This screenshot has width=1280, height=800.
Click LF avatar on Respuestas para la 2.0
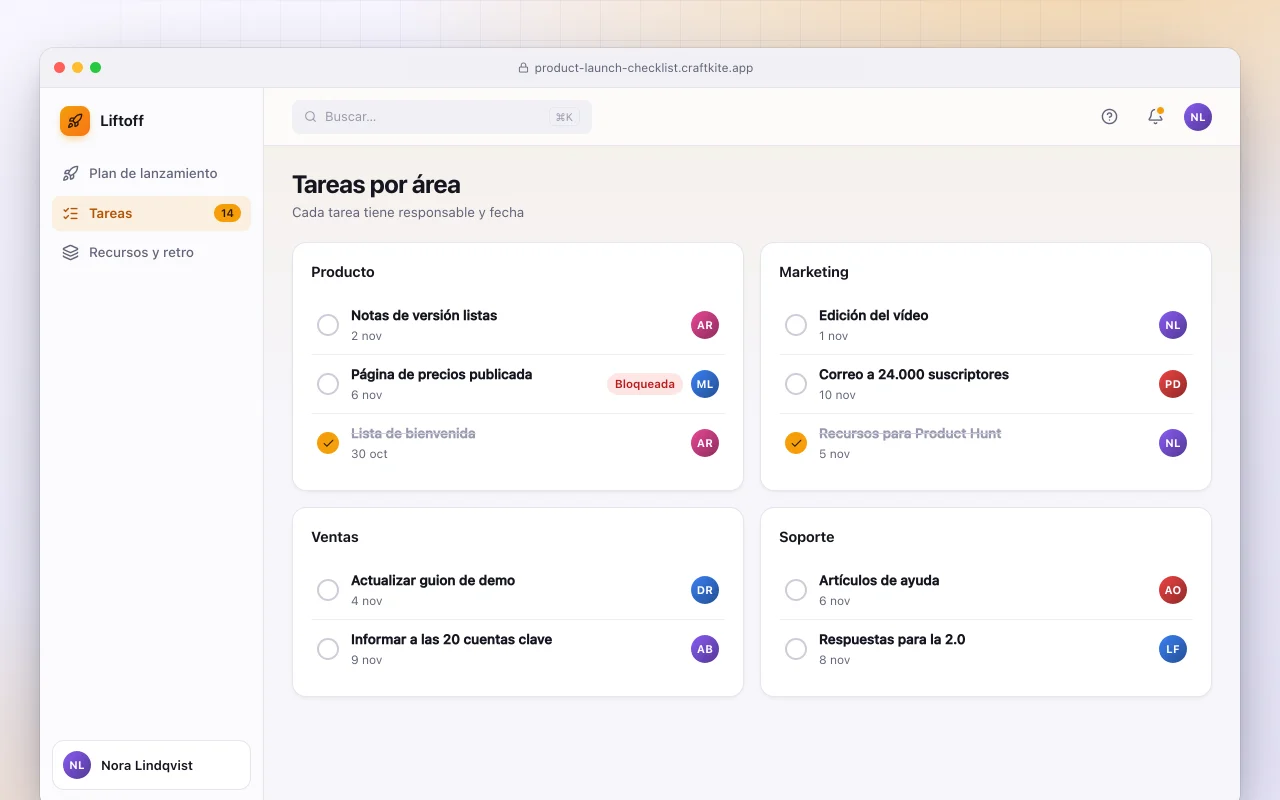[x=1173, y=649]
